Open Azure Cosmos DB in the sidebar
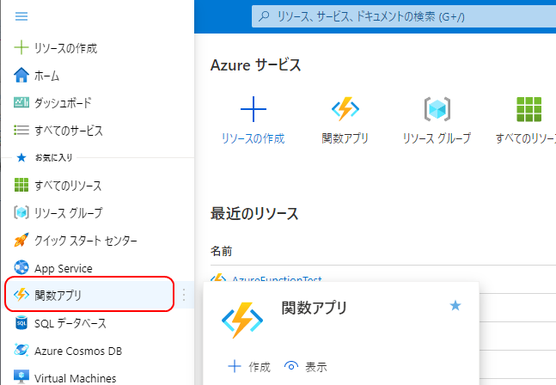The height and width of the screenshot is (385, 556). (68, 351)
